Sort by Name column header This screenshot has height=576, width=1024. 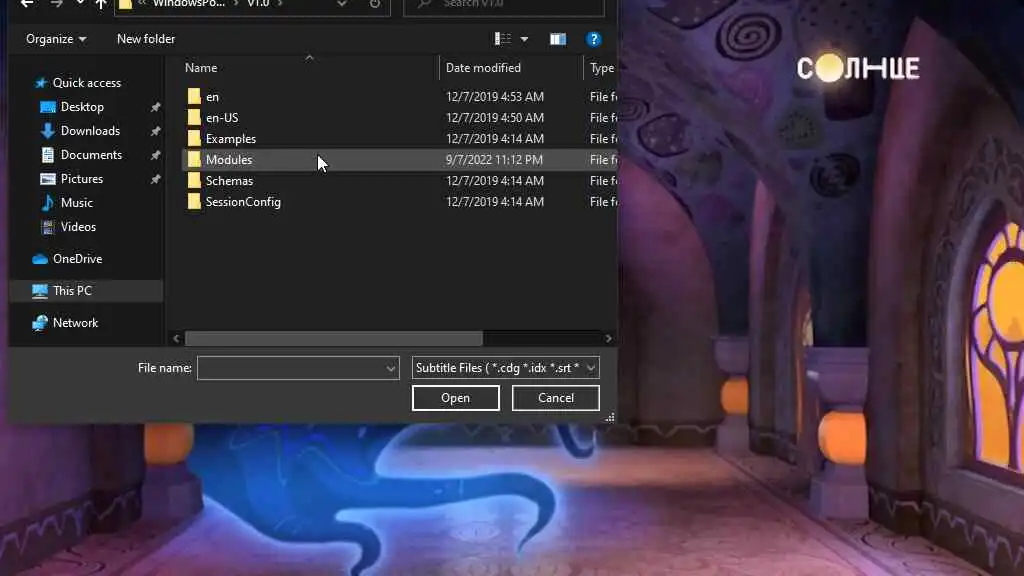point(201,68)
